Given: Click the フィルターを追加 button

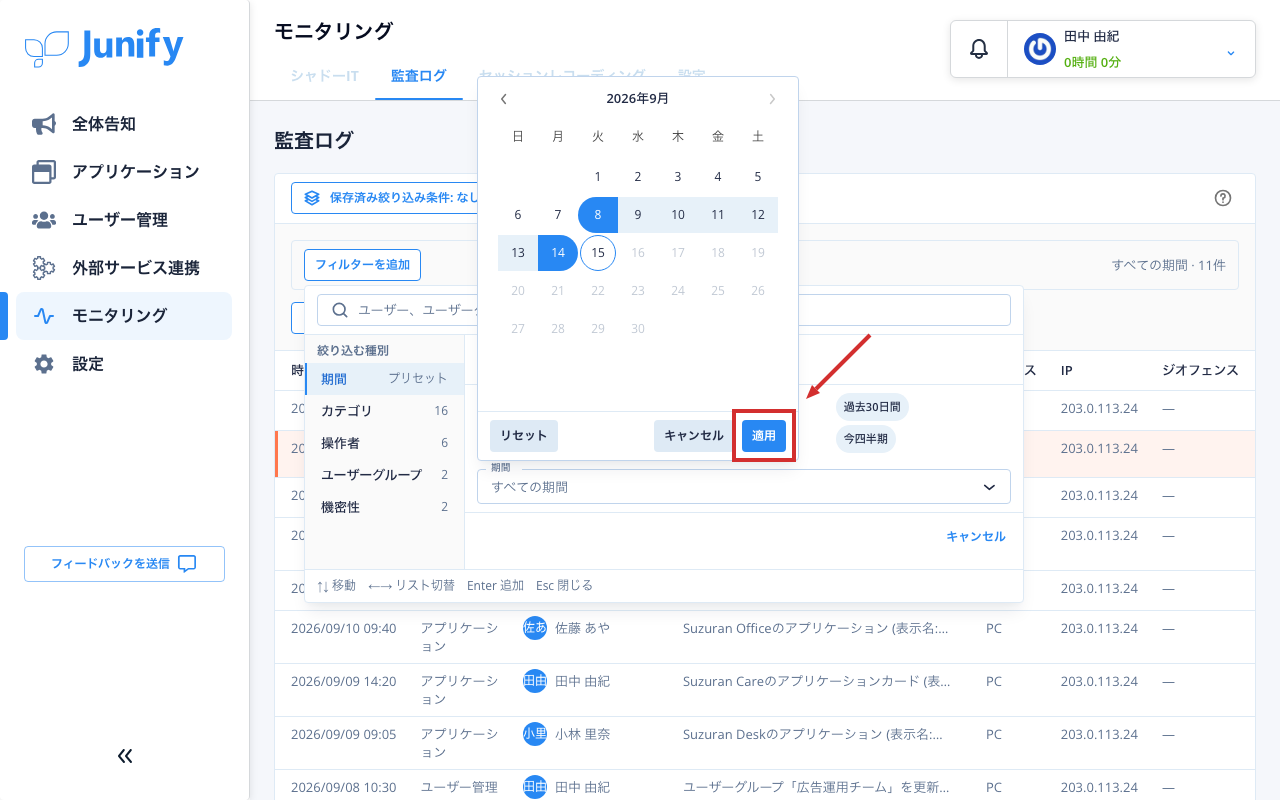Looking at the screenshot, I should (x=363, y=265).
